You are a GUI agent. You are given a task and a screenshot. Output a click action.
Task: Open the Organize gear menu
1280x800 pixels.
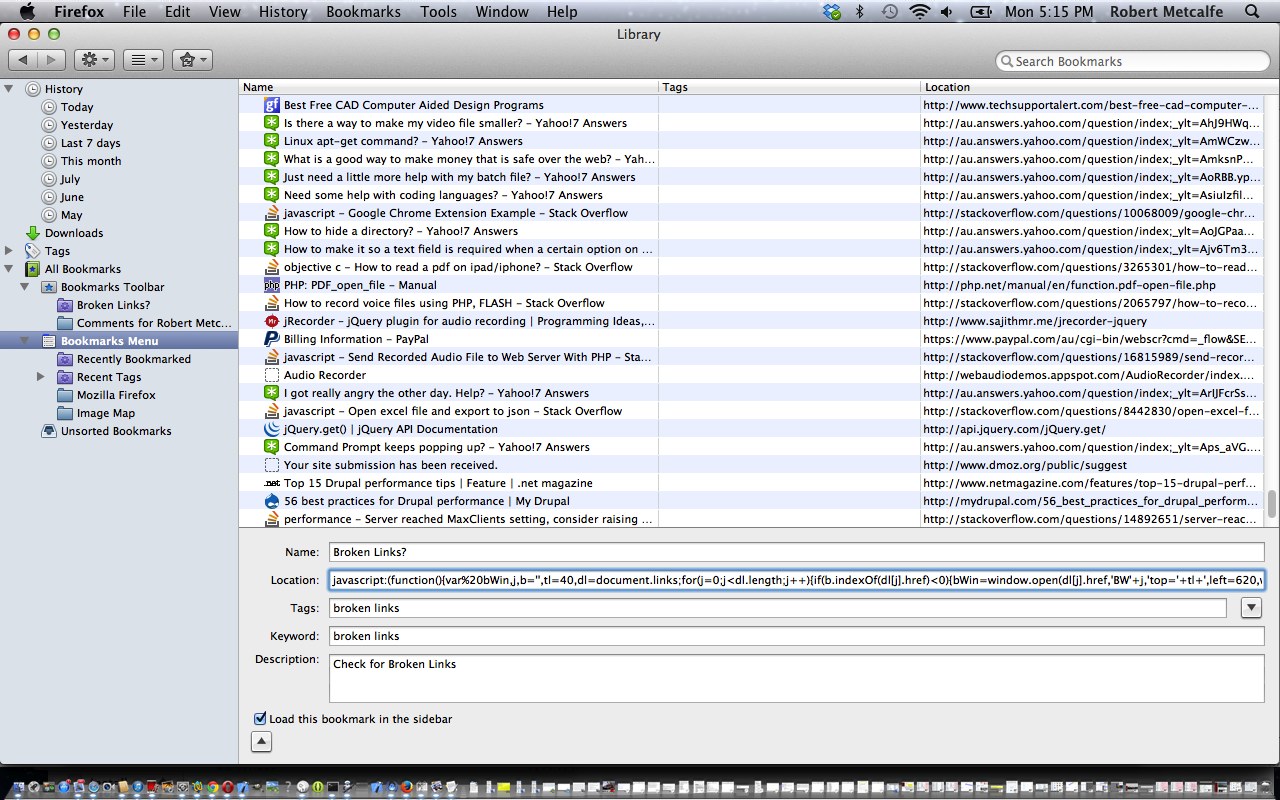(x=96, y=60)
